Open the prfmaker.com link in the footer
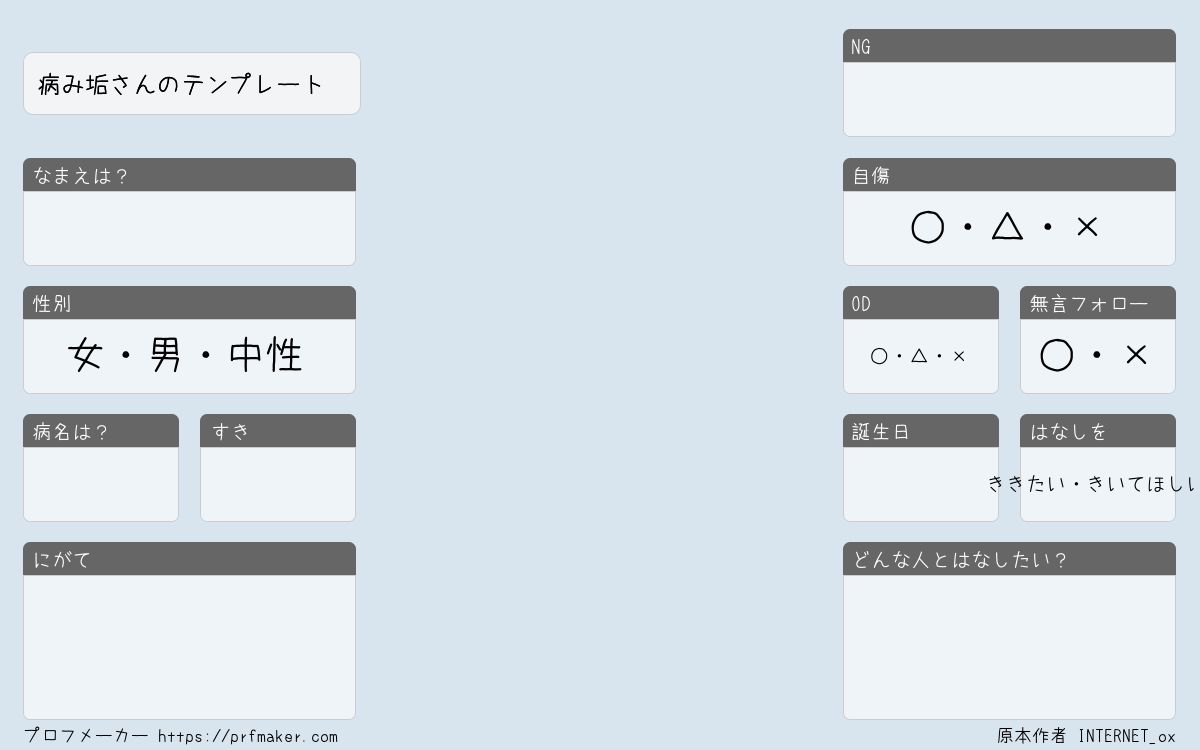Viewport: 1200px width, 750px height. coord(248,737)
